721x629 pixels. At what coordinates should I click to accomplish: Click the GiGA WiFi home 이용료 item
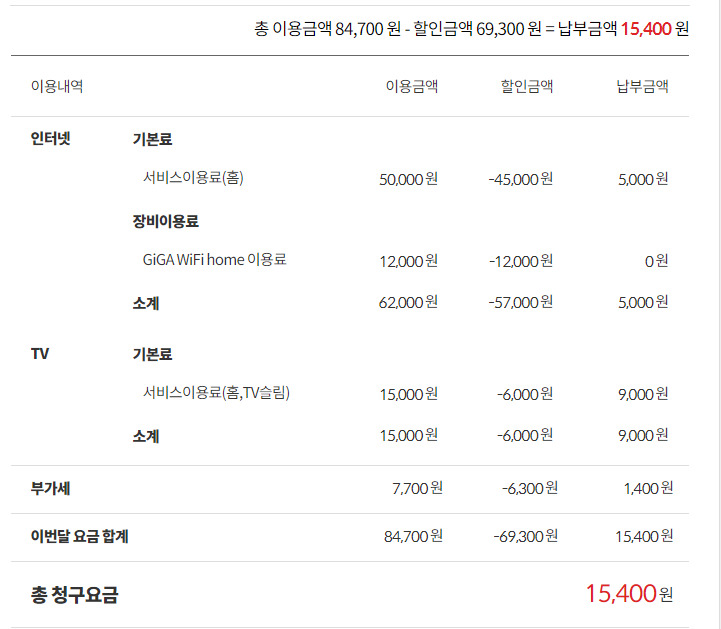[214, 259]
